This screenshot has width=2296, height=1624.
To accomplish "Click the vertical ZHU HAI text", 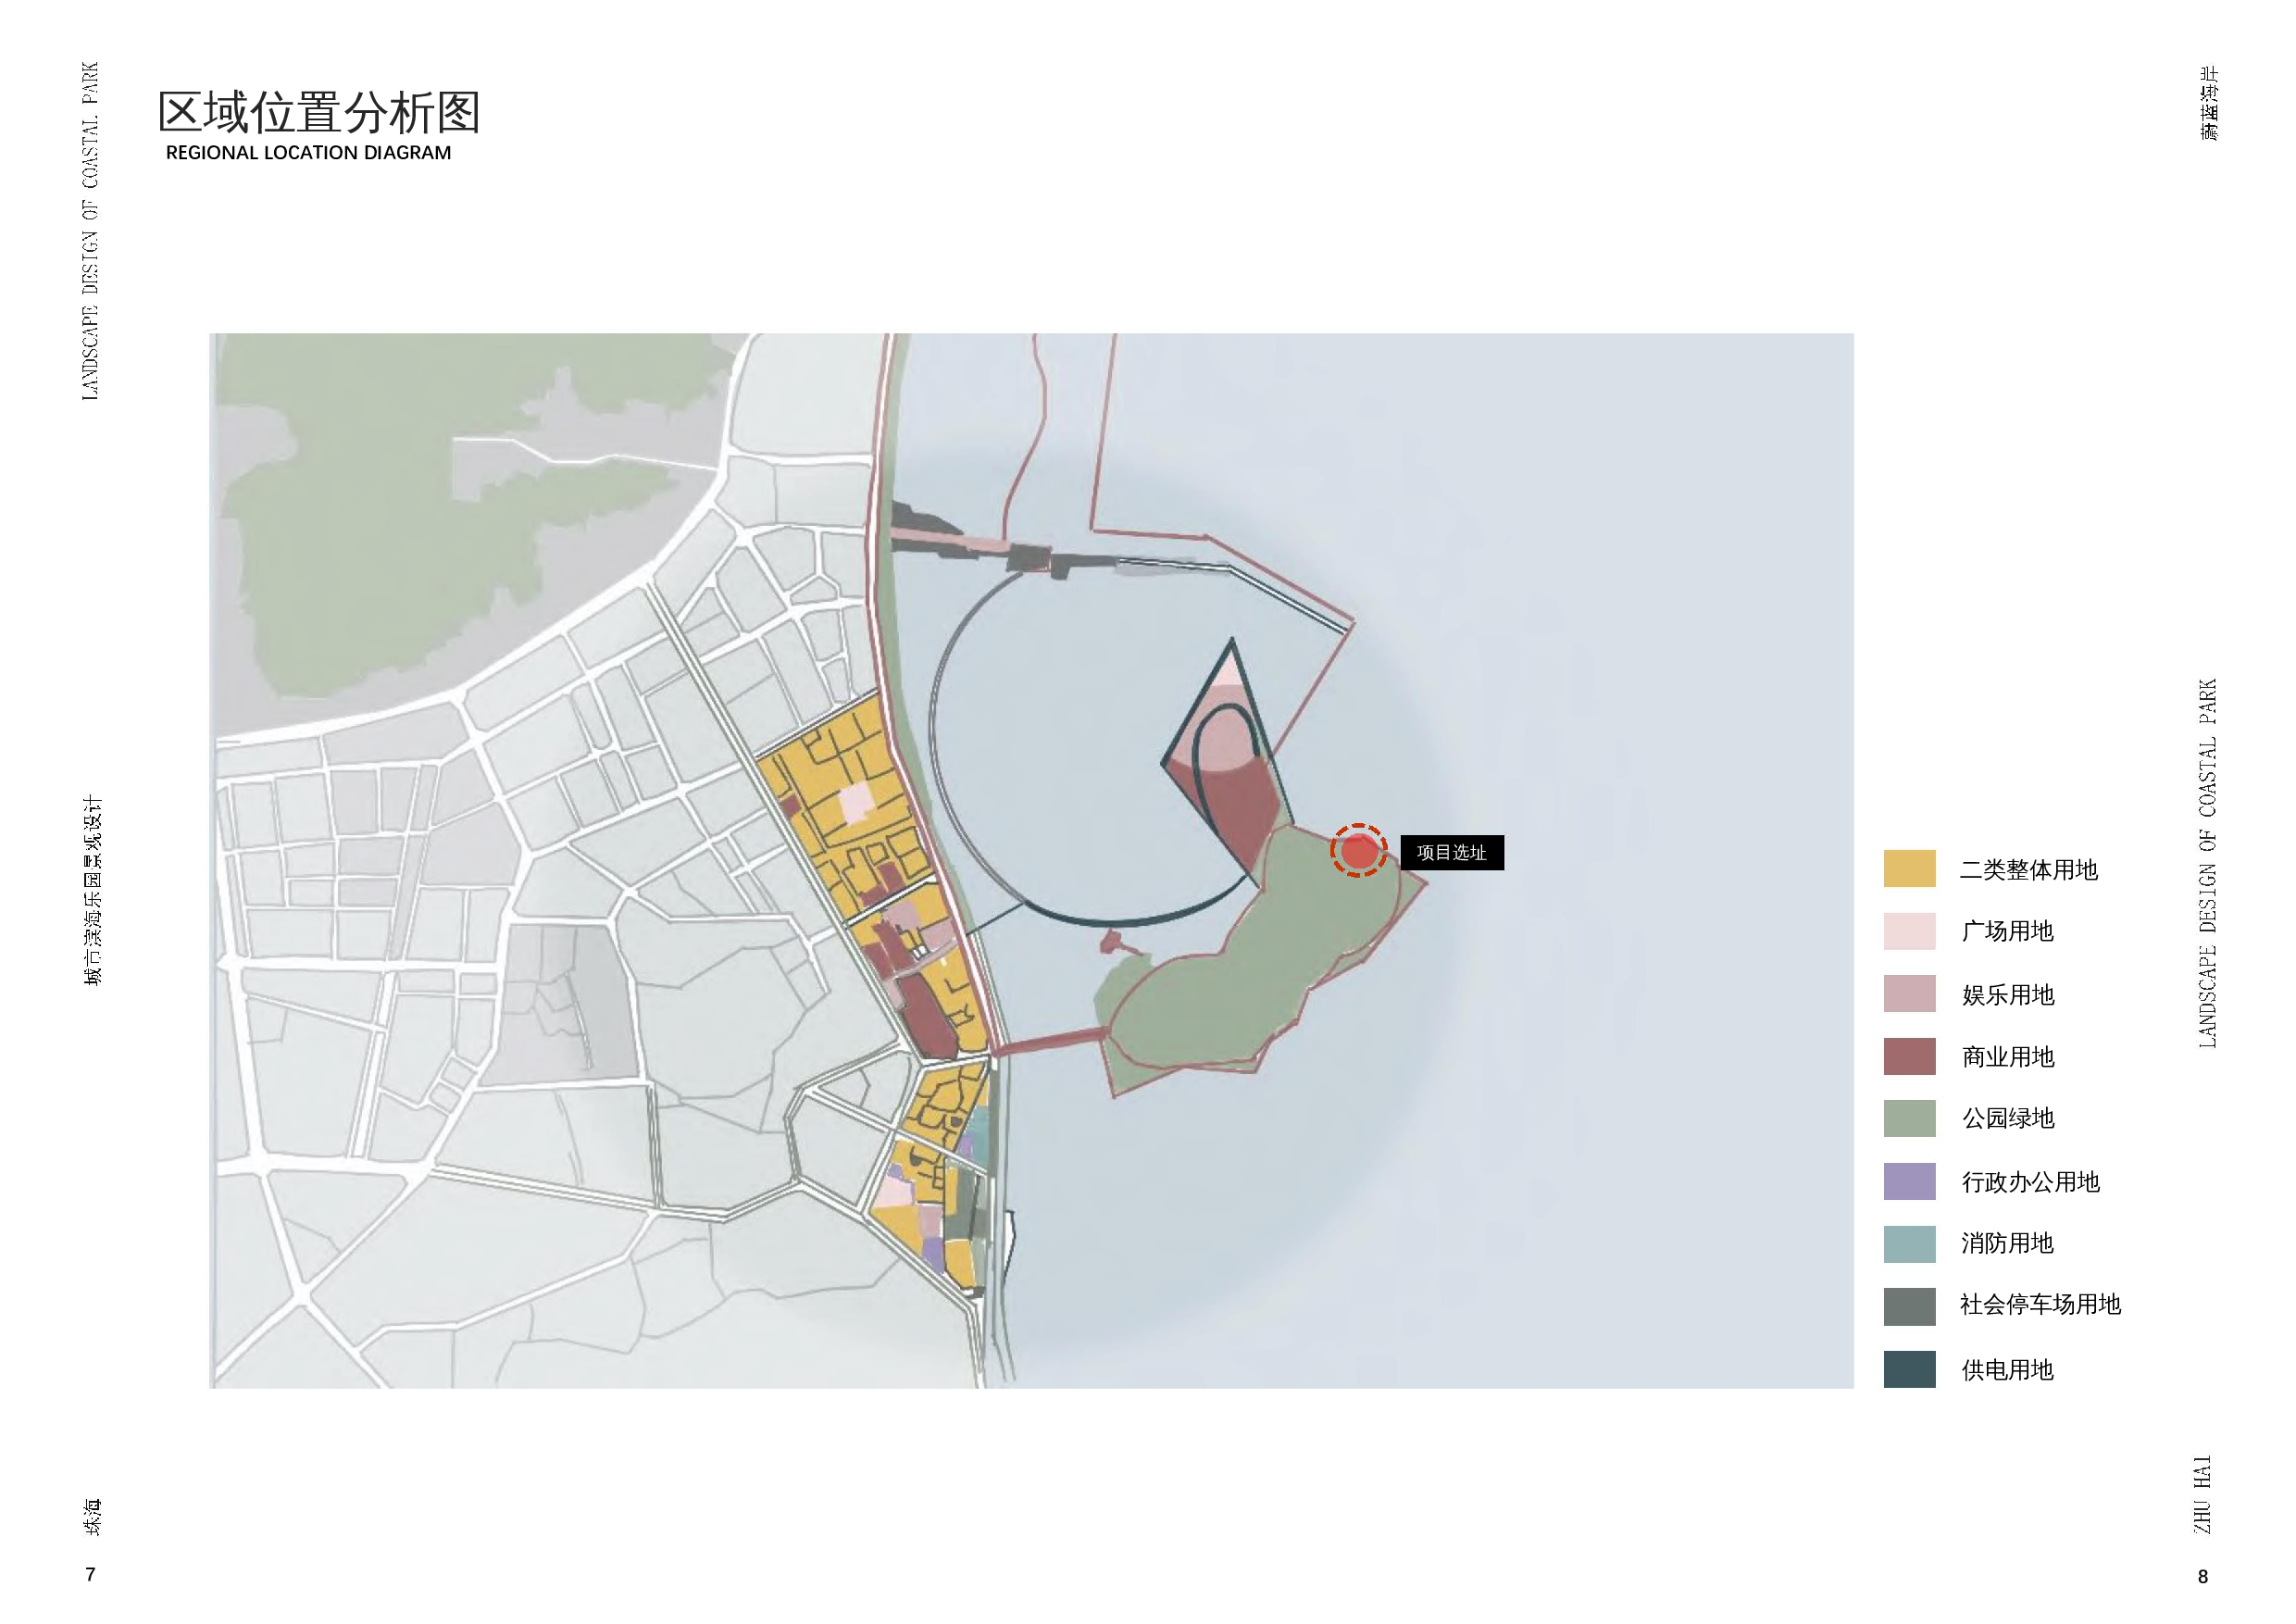I will 2203,1494.
